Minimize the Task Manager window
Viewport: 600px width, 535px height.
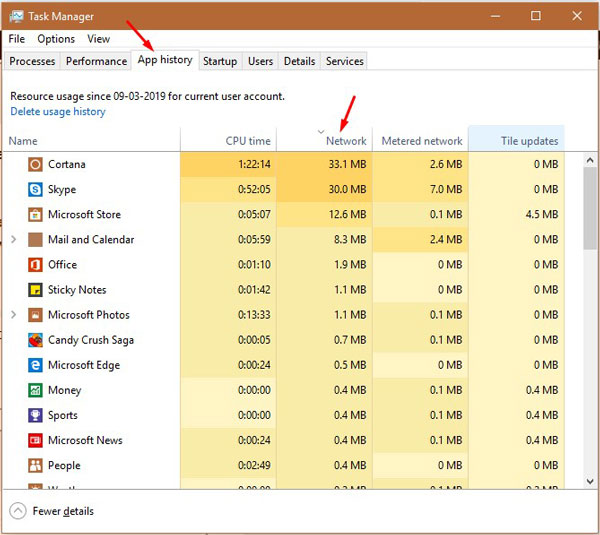click(496, 16)
